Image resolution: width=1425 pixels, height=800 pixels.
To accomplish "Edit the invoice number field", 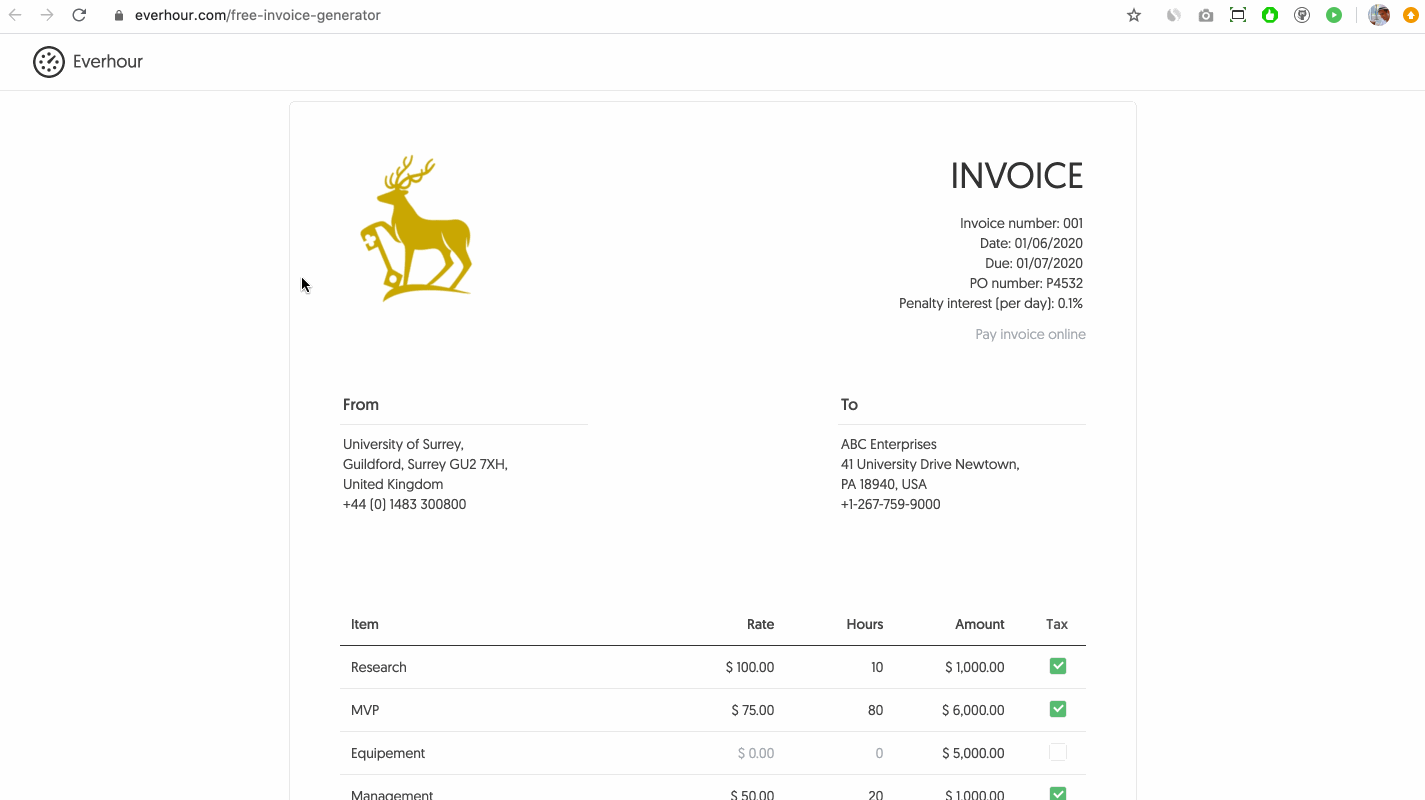I will [1021, 222].
